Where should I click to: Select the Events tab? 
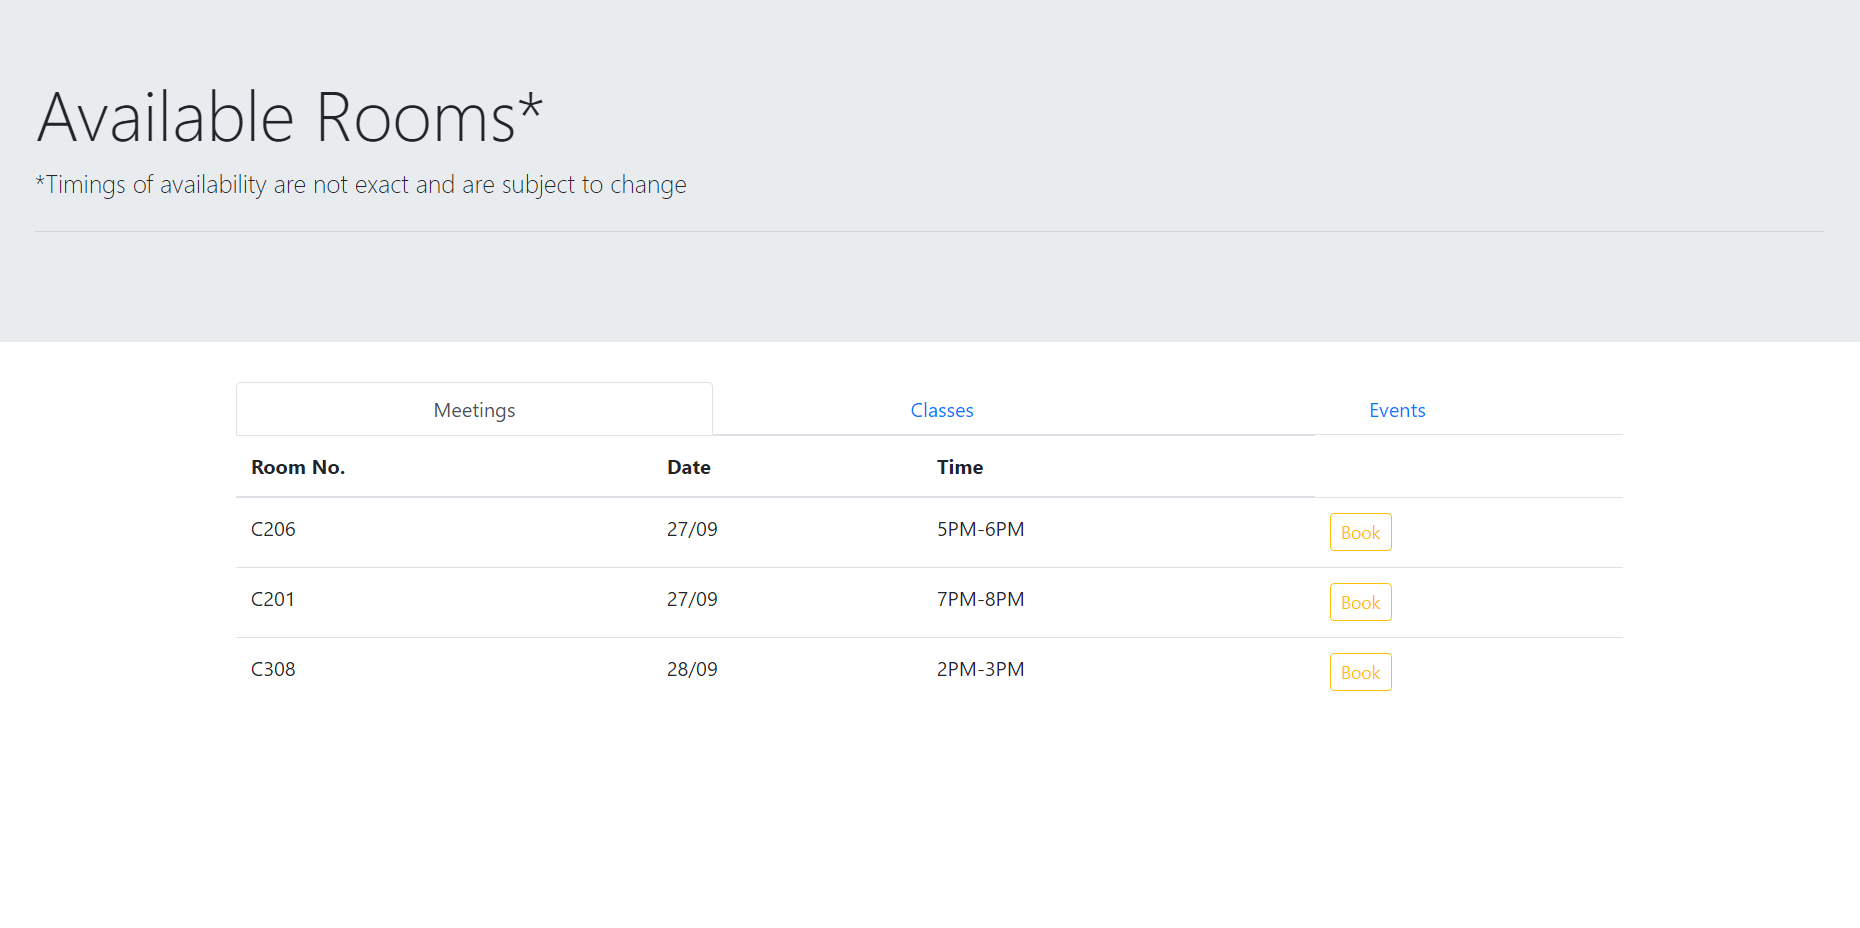(x=1396, y=410)
